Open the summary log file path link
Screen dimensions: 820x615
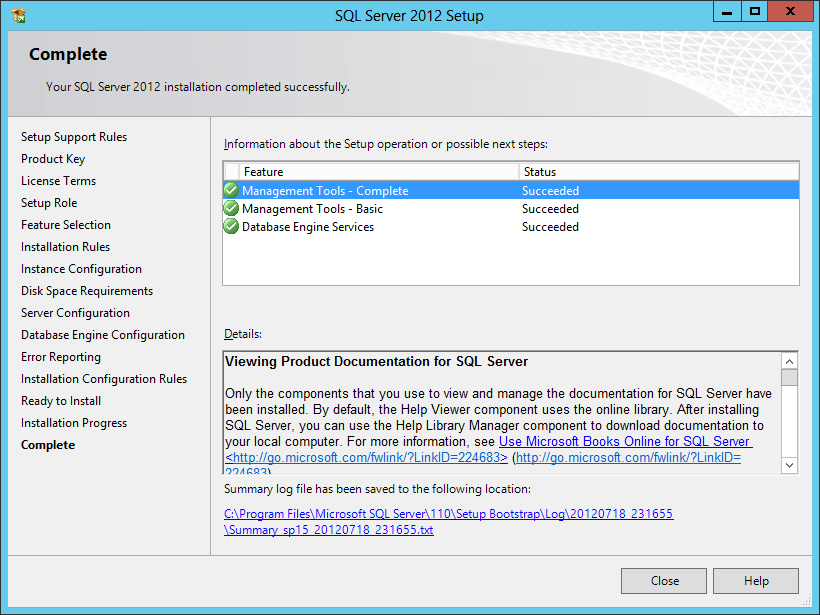click(x=449, y=521)
